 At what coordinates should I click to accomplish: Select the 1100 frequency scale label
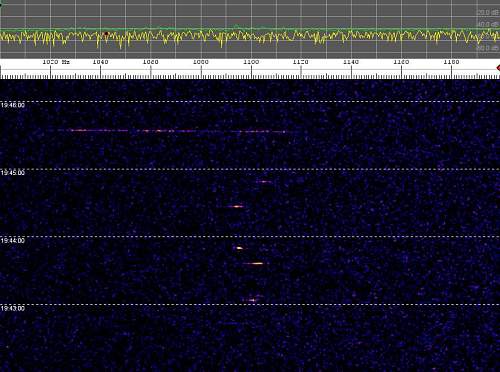pyautogui.click(x=251, y=62)
